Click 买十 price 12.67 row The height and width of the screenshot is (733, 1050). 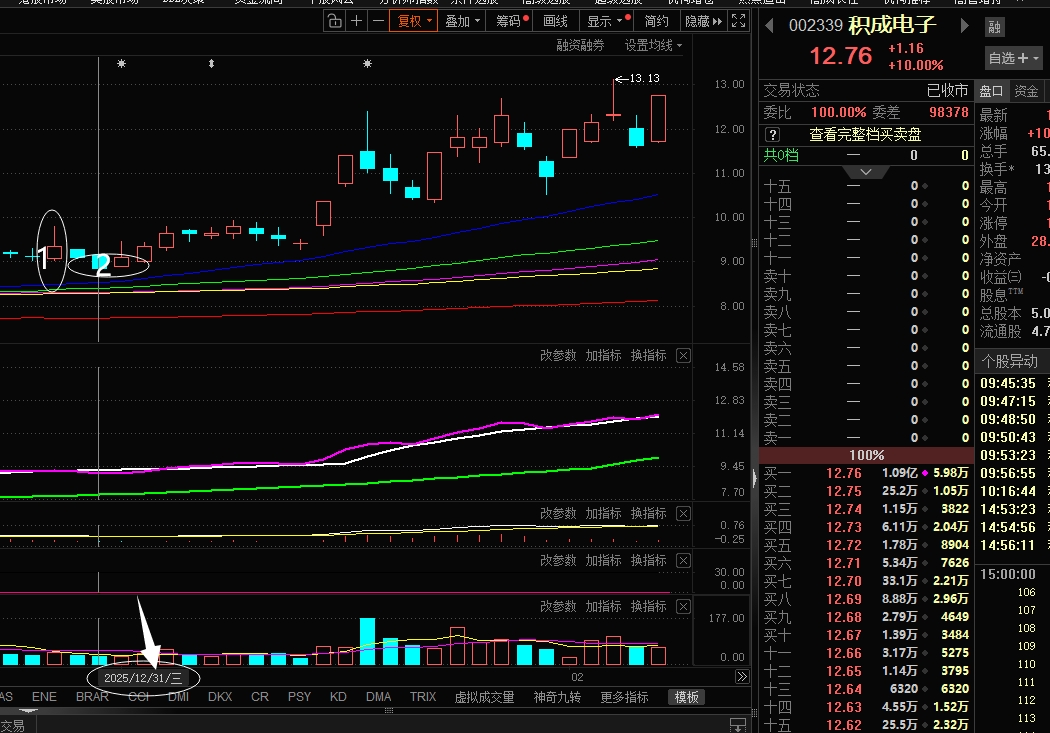pyautogui.click(x=867, y=635)
